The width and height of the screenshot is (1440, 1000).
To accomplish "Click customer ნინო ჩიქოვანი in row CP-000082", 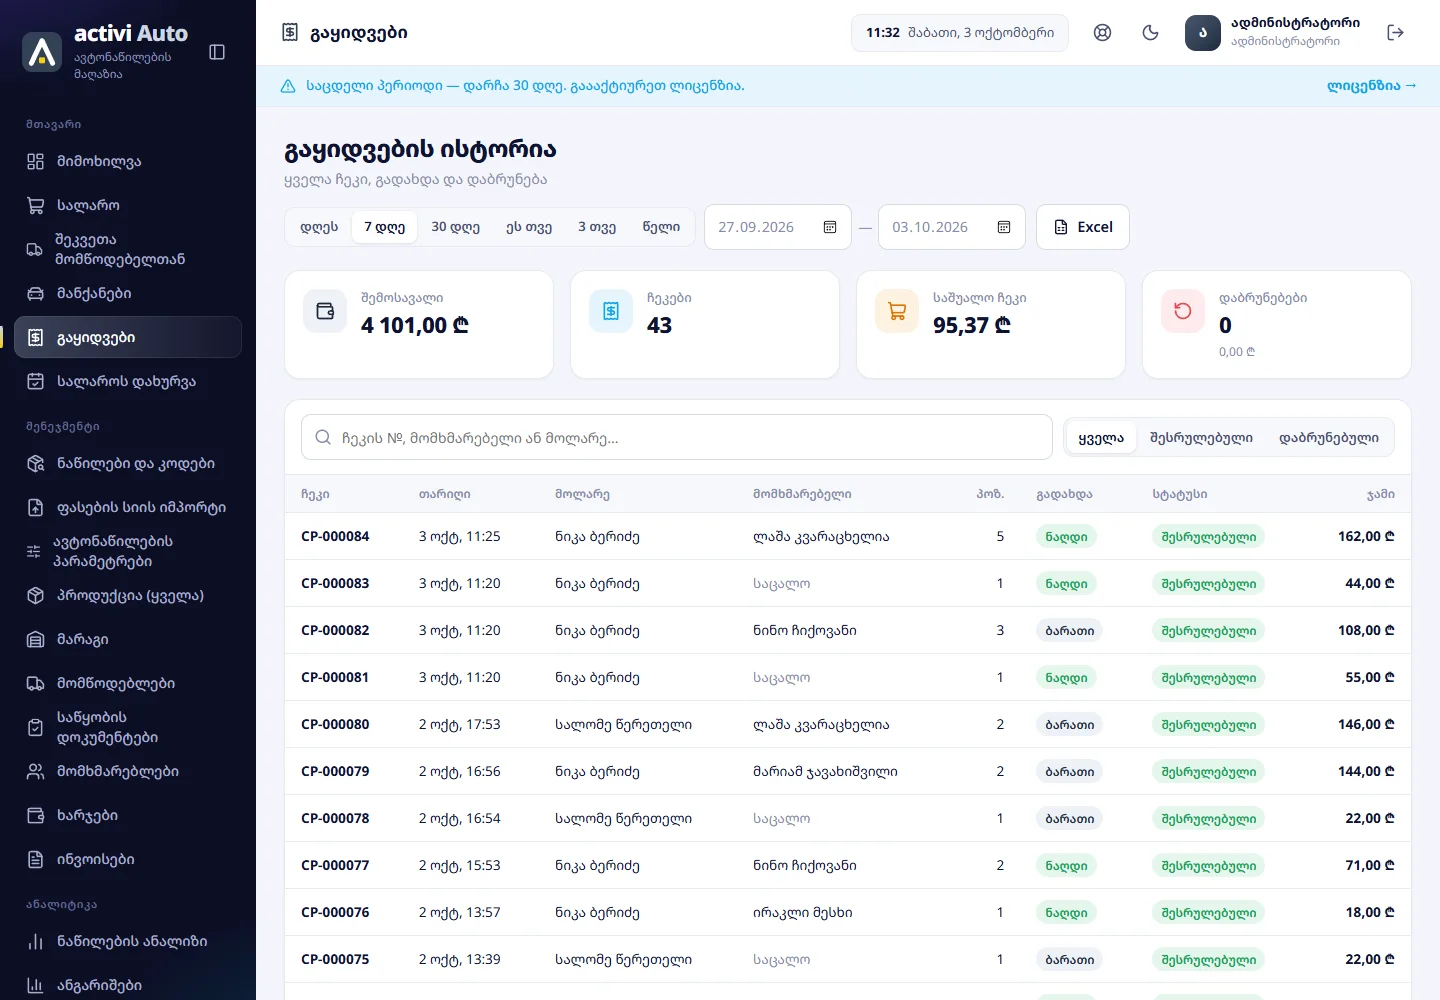I will 805,630.
